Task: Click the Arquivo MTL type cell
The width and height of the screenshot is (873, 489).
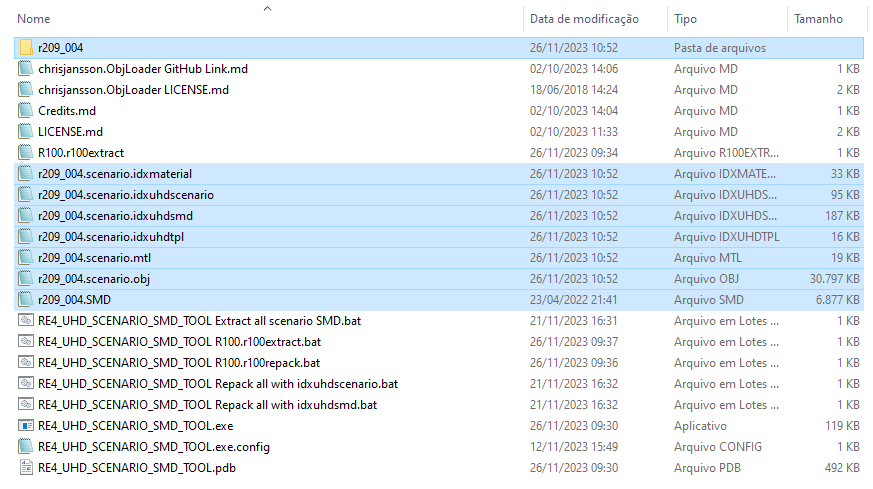Action: (708, 258)
